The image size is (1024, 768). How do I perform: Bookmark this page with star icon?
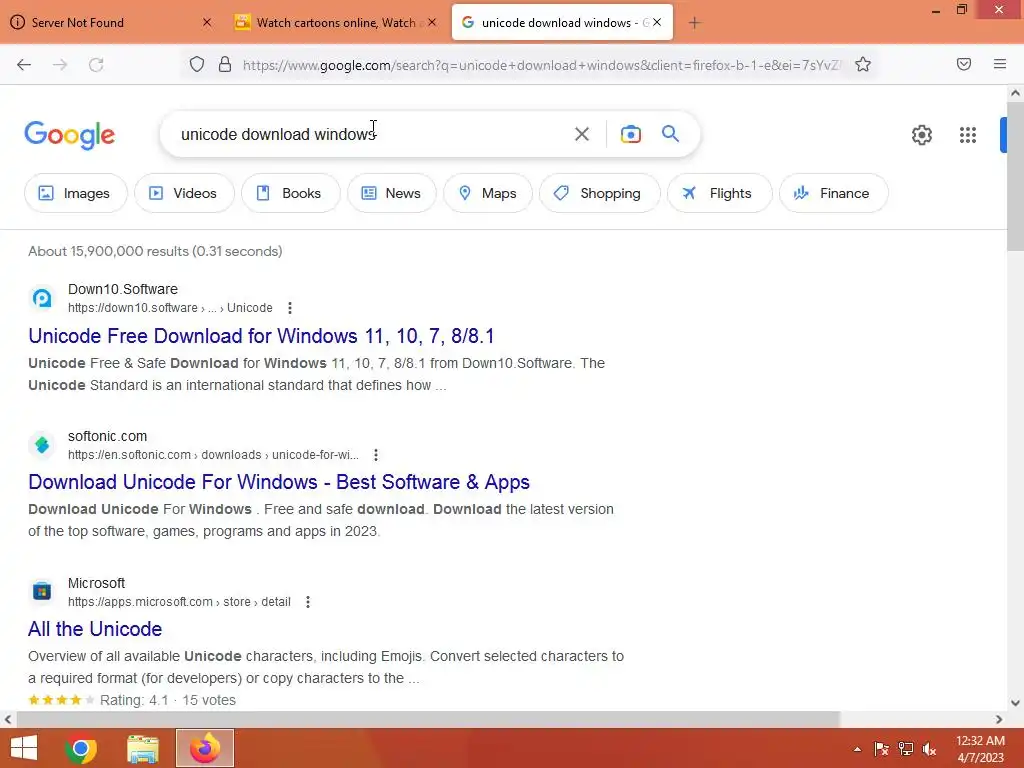pos(863,64)
